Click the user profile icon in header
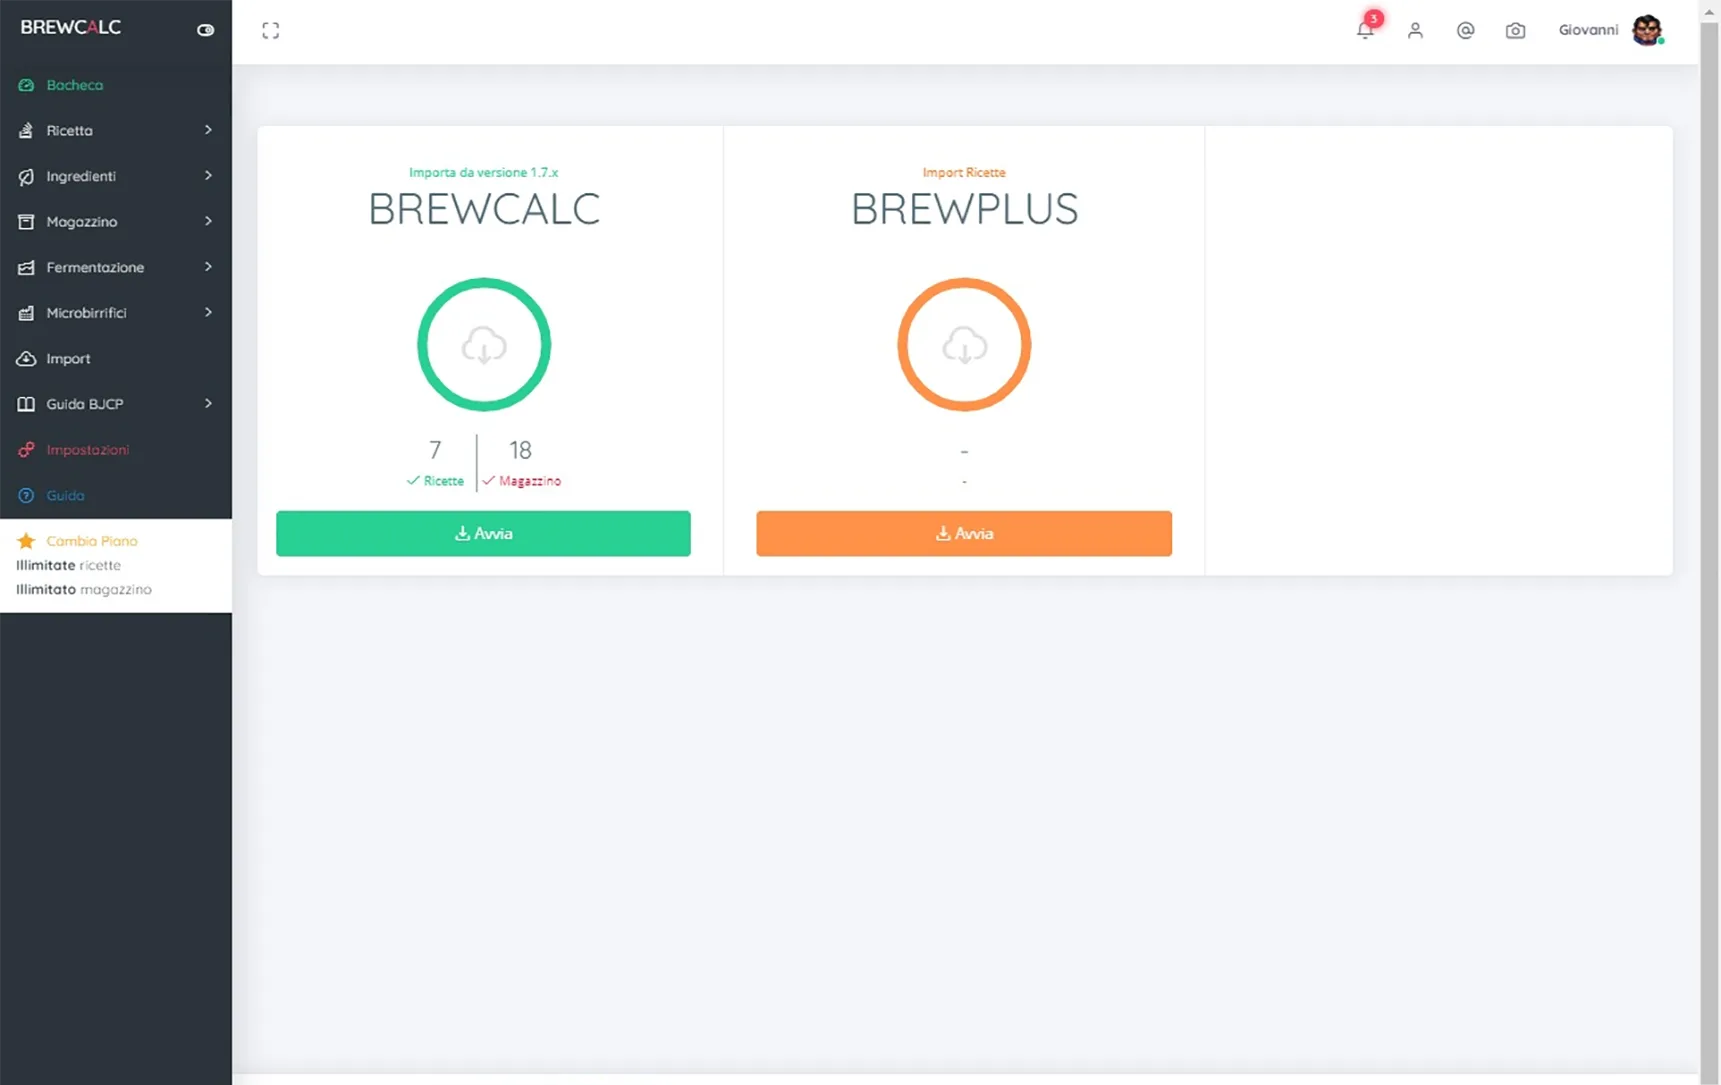1721x1085 pixels. 1415,30
